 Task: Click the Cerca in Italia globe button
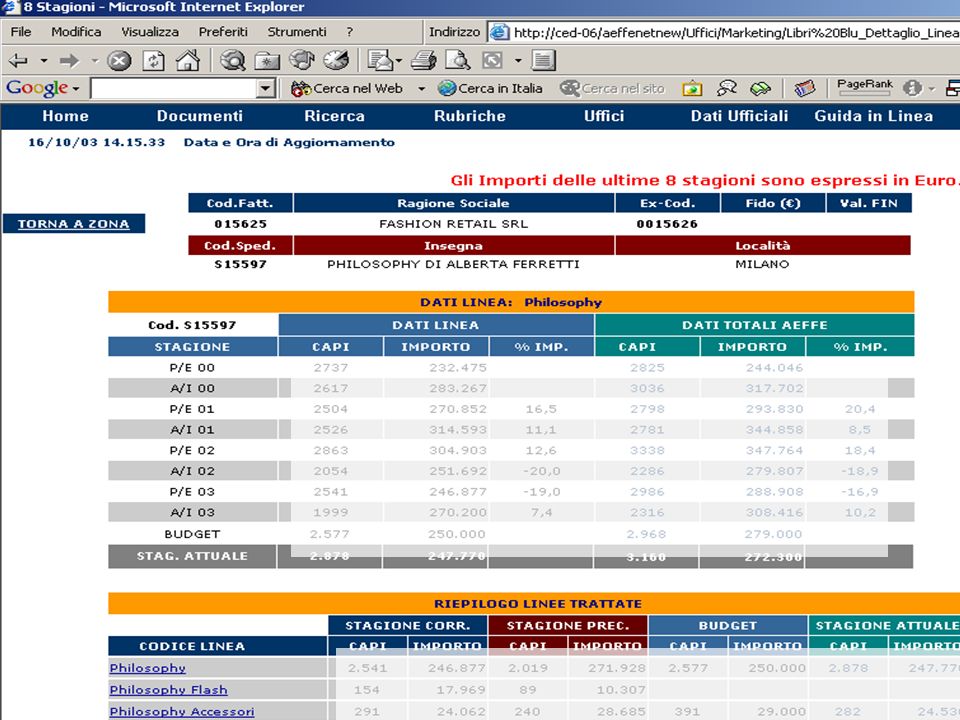point(490,89)
